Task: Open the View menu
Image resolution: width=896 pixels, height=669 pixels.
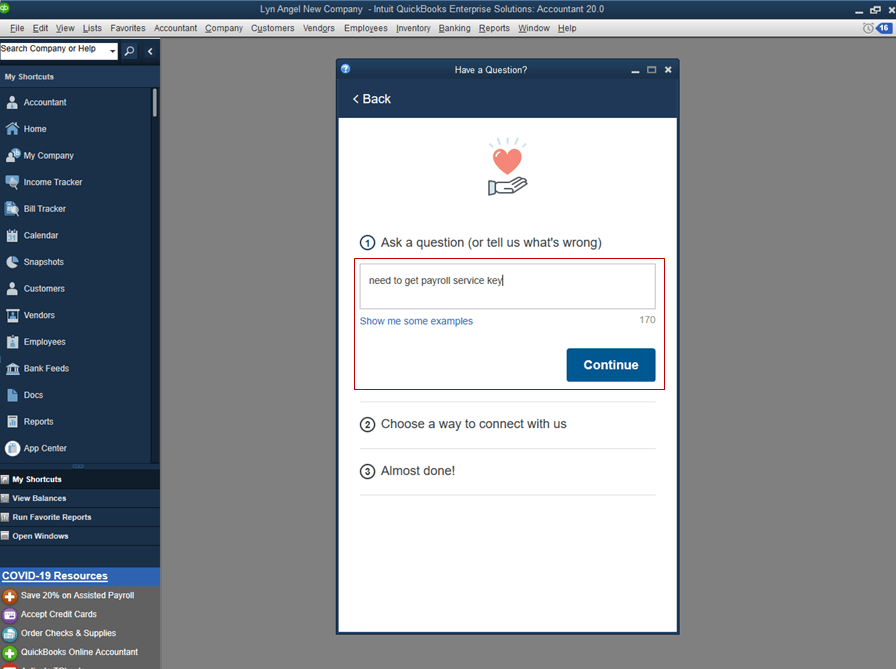Action: tap(65, 28)
